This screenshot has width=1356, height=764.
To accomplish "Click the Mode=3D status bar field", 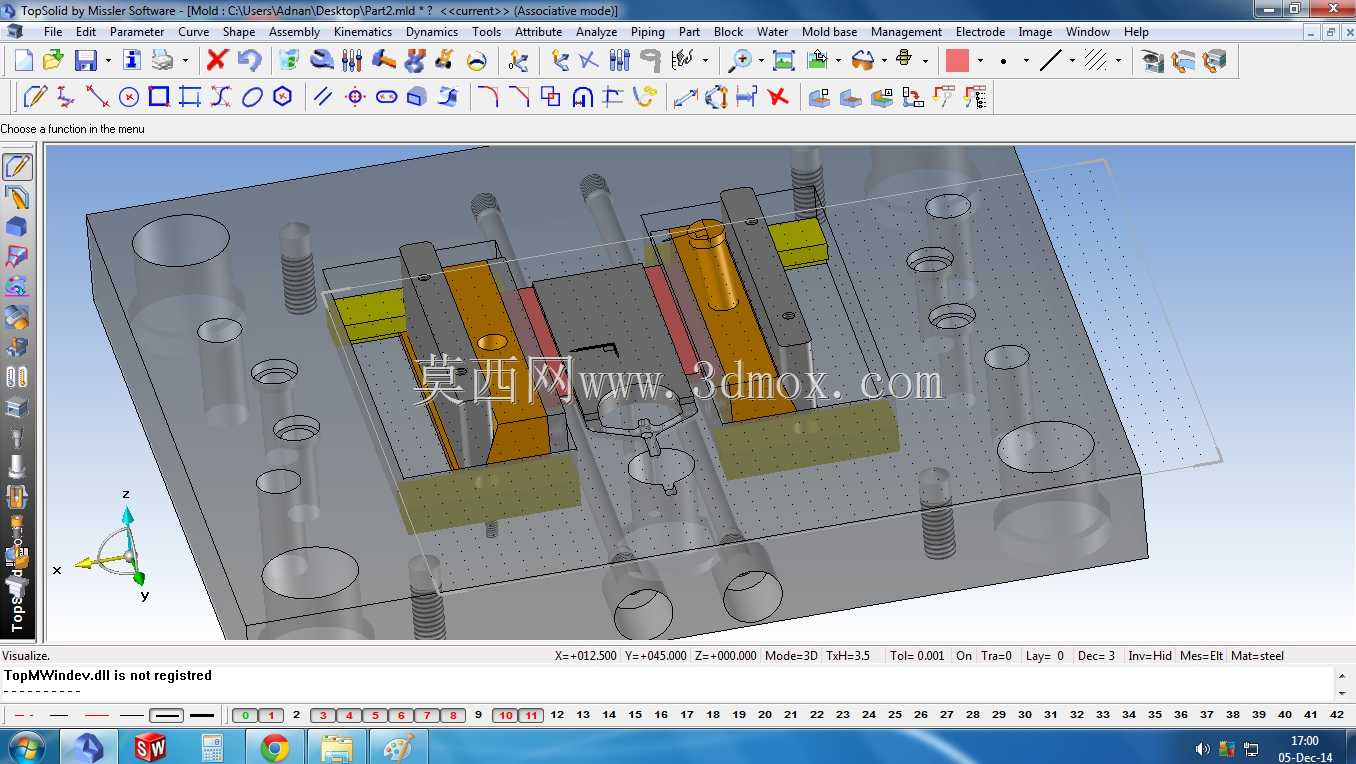I will pyautogui.click(x=791, y=656).
